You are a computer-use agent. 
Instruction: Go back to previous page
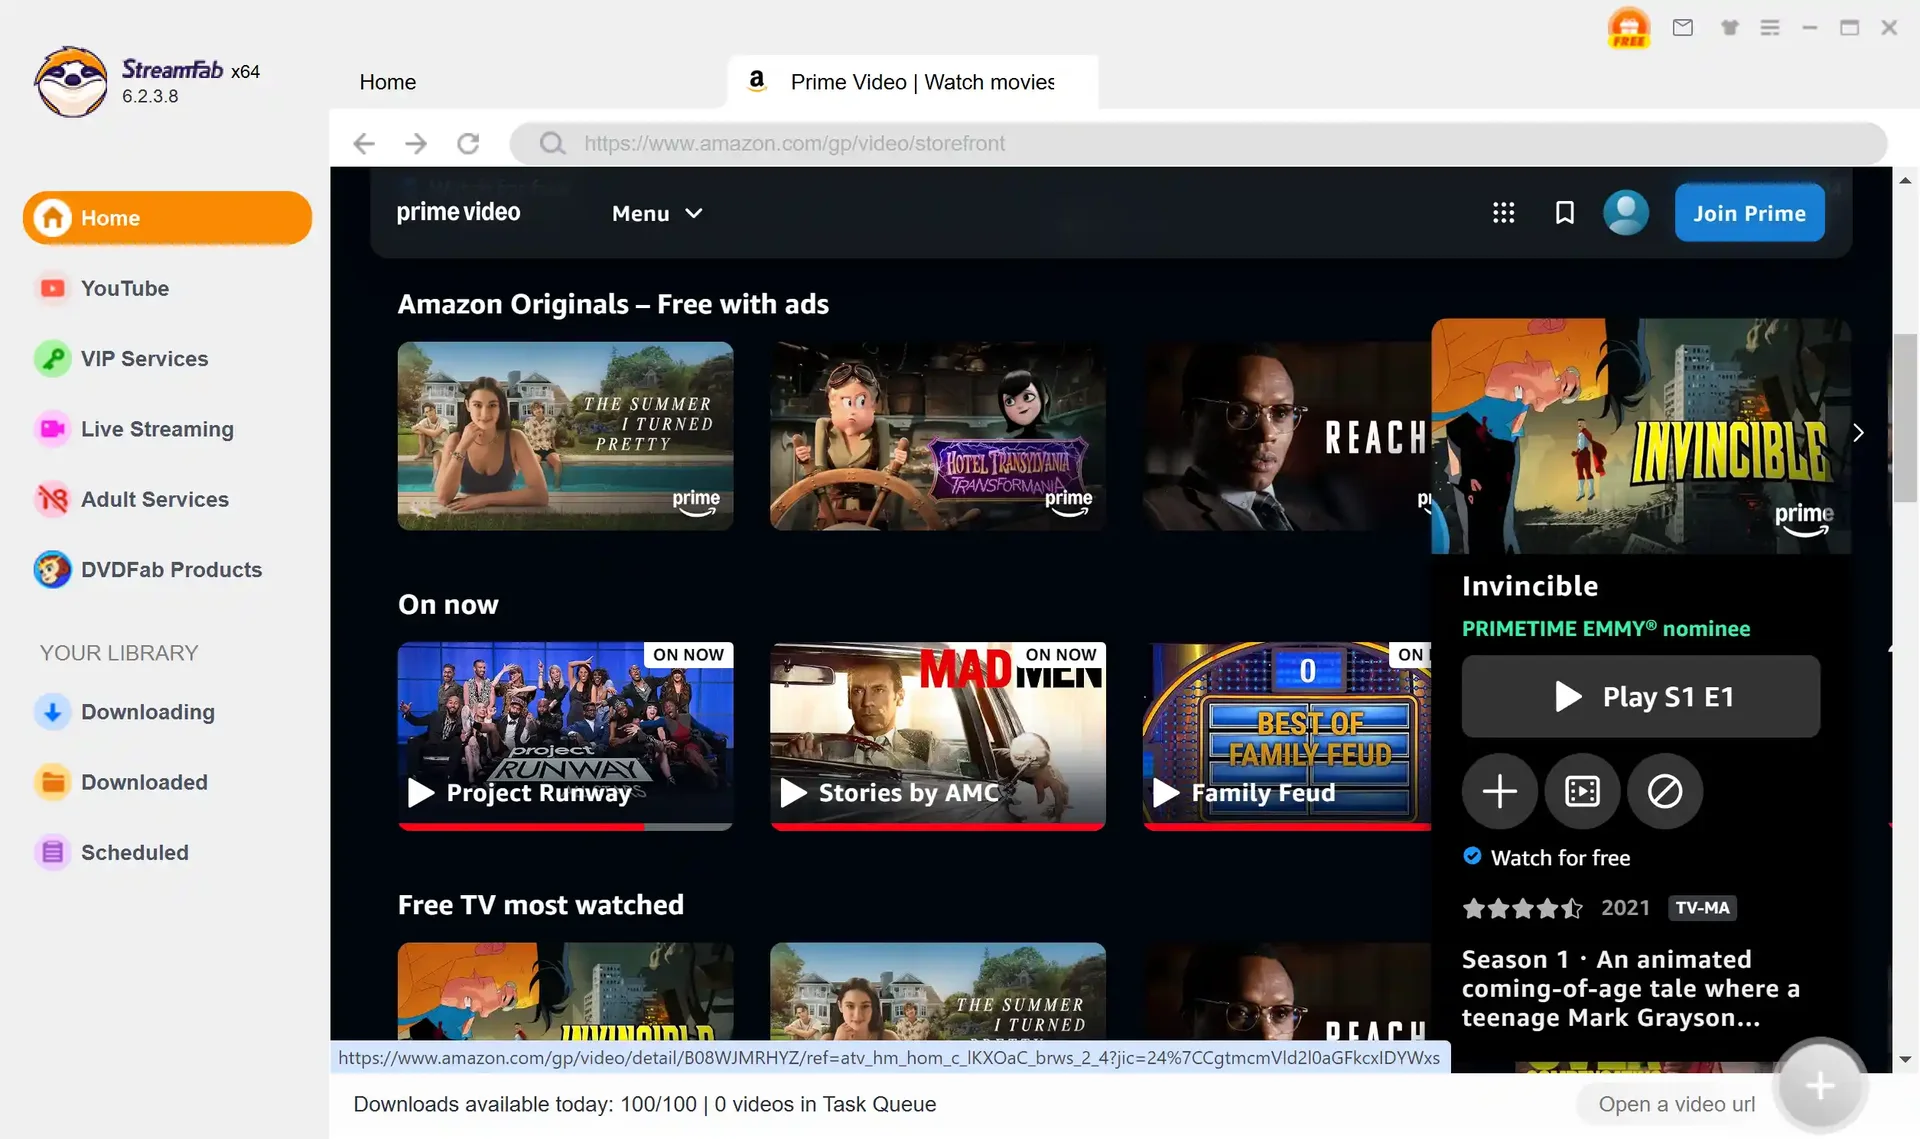[364, 143]
